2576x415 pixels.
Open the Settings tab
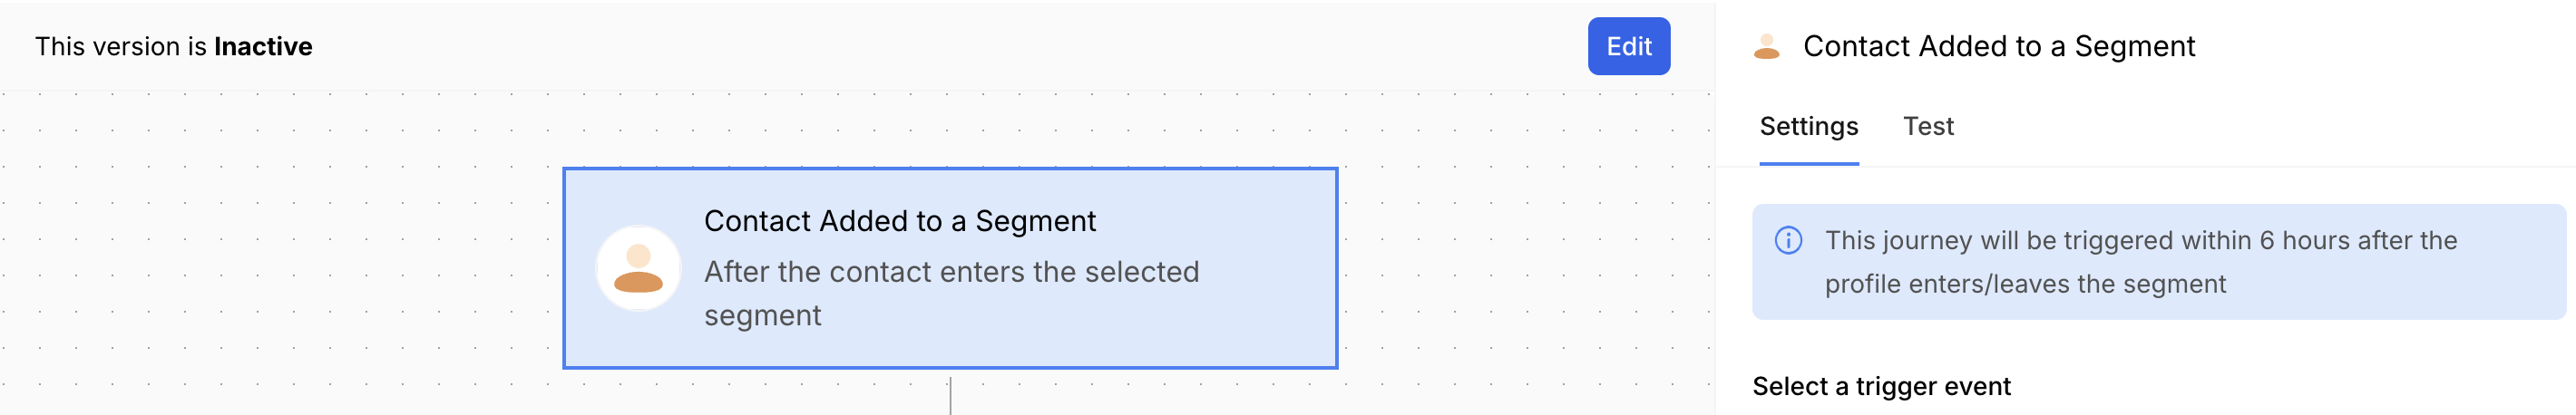[x=1808, y=126]
